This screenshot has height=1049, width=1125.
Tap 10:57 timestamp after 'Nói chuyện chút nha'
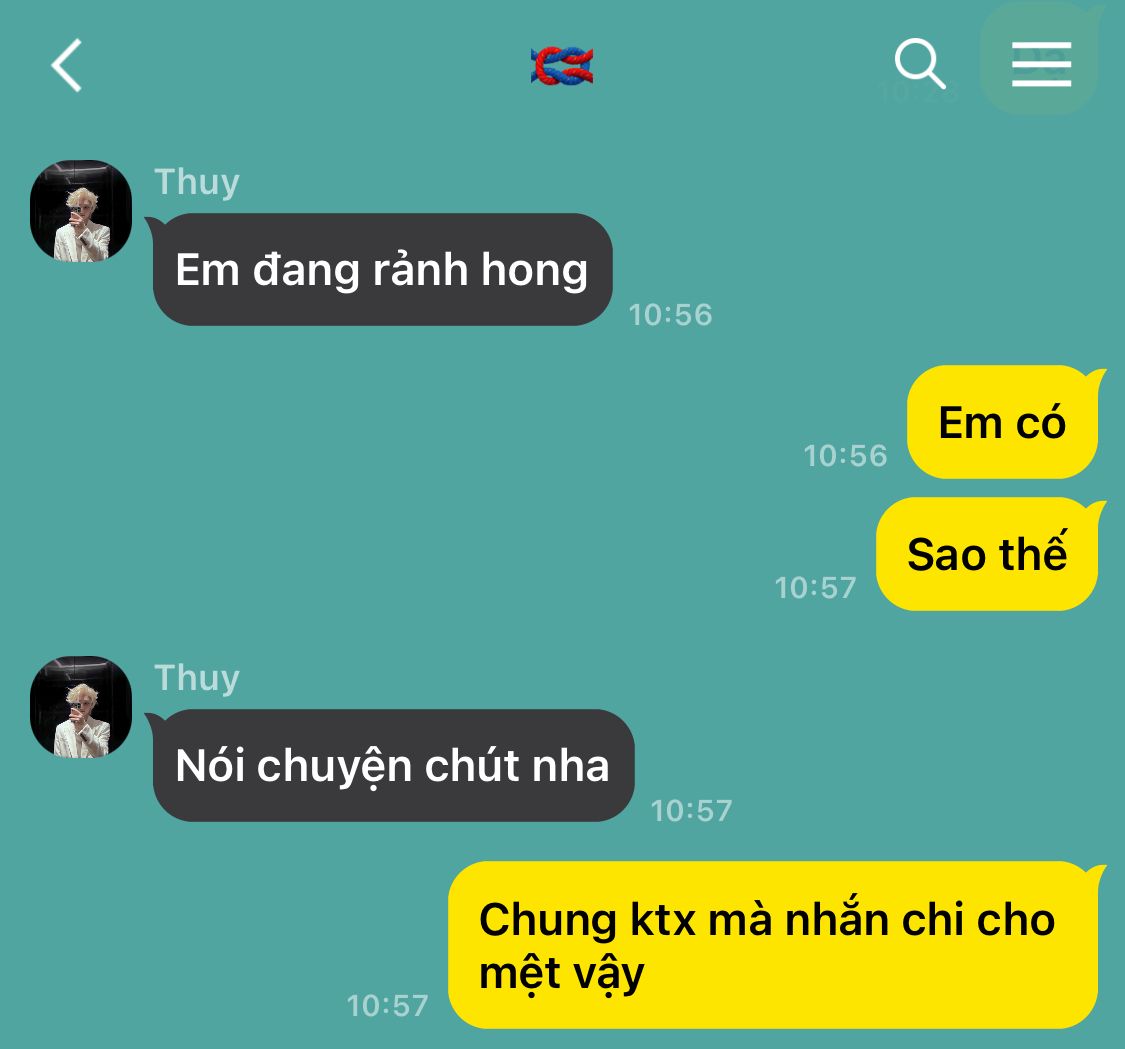pyautogui.click(x=692, y=811)
